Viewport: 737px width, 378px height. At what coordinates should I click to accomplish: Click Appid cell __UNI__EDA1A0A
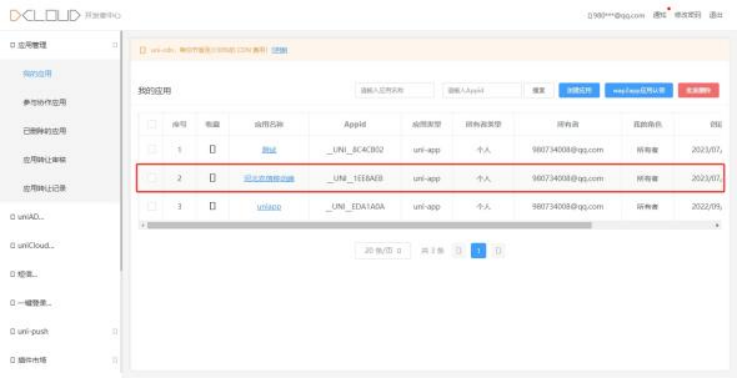tap(355, 207)
